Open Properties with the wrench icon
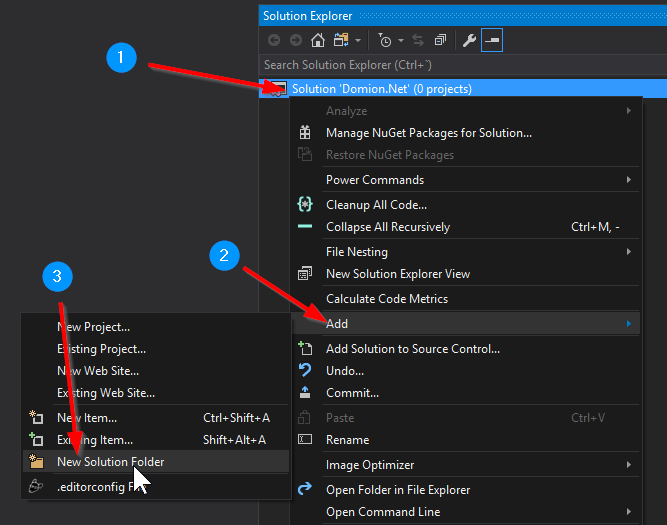 (469, 40)
